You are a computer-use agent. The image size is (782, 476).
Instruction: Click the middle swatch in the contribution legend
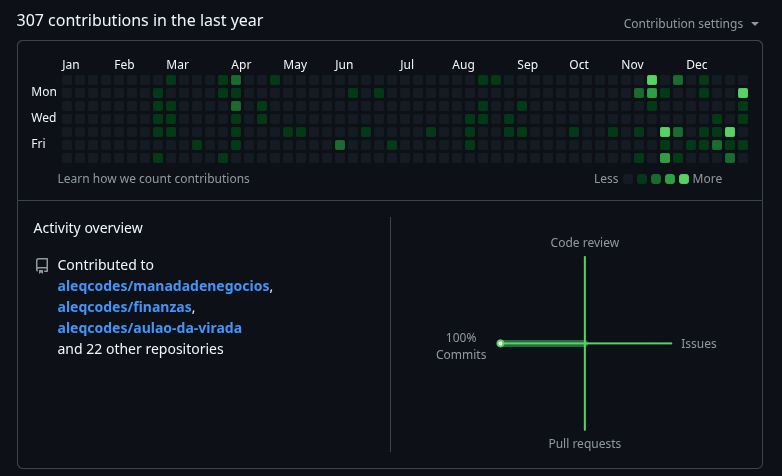656,179
